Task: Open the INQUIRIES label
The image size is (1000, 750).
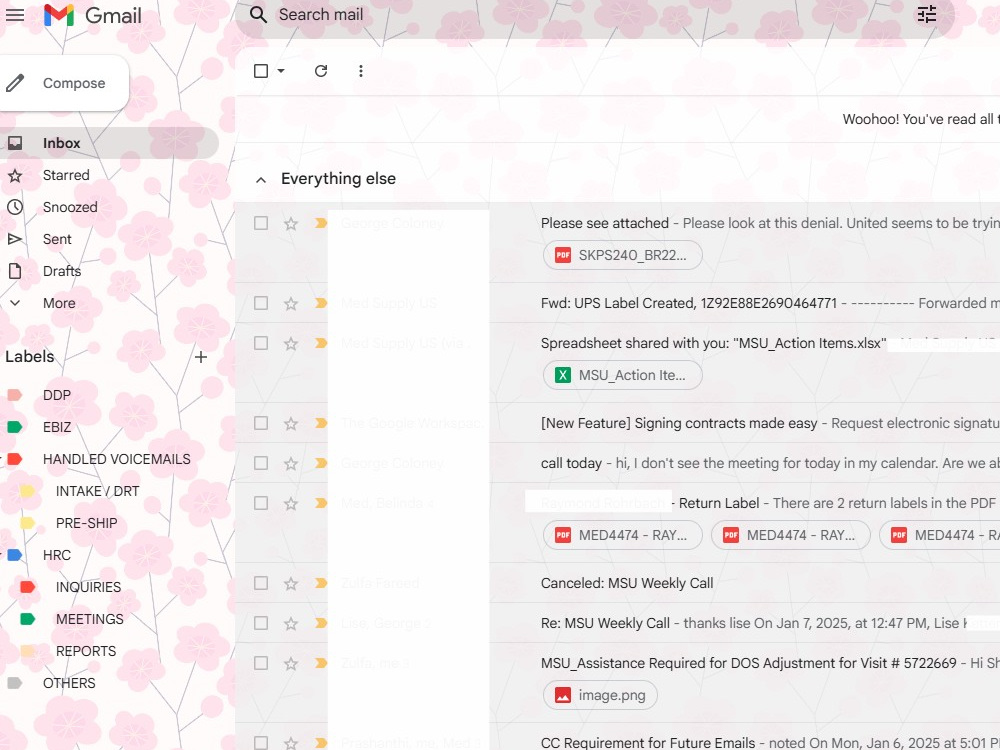Action: pos(88,587)
